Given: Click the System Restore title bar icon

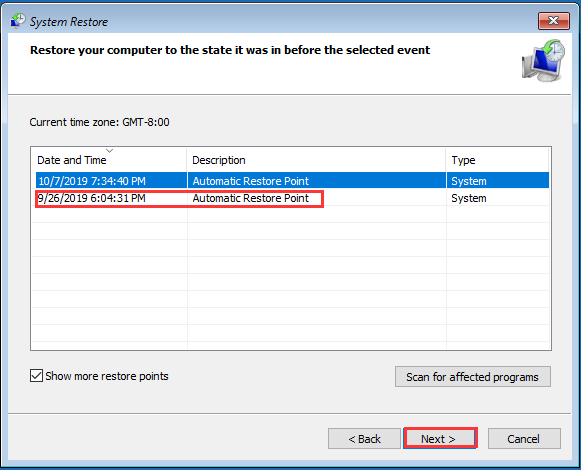Looking at the screenshot, I should 18,21.
